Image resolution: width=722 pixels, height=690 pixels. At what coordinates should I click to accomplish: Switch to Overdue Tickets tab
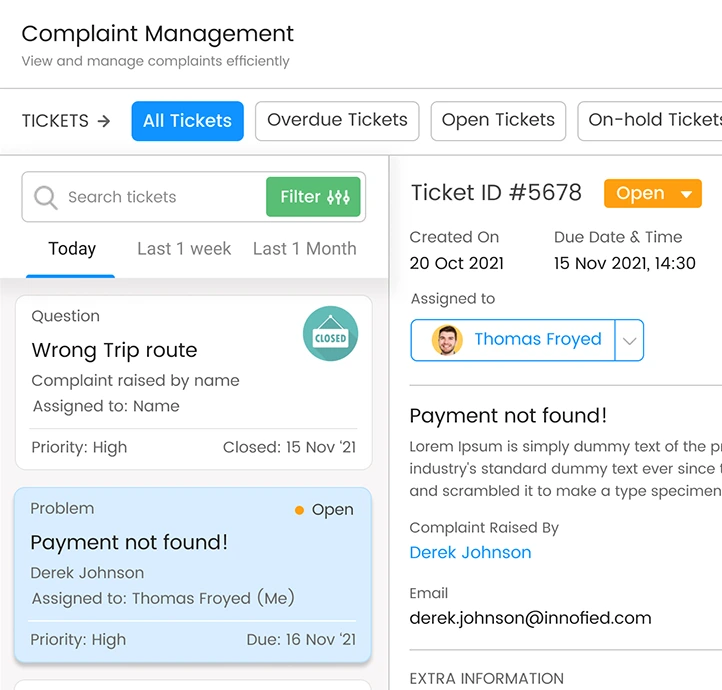pyautogui.click(x=337, y=121)
